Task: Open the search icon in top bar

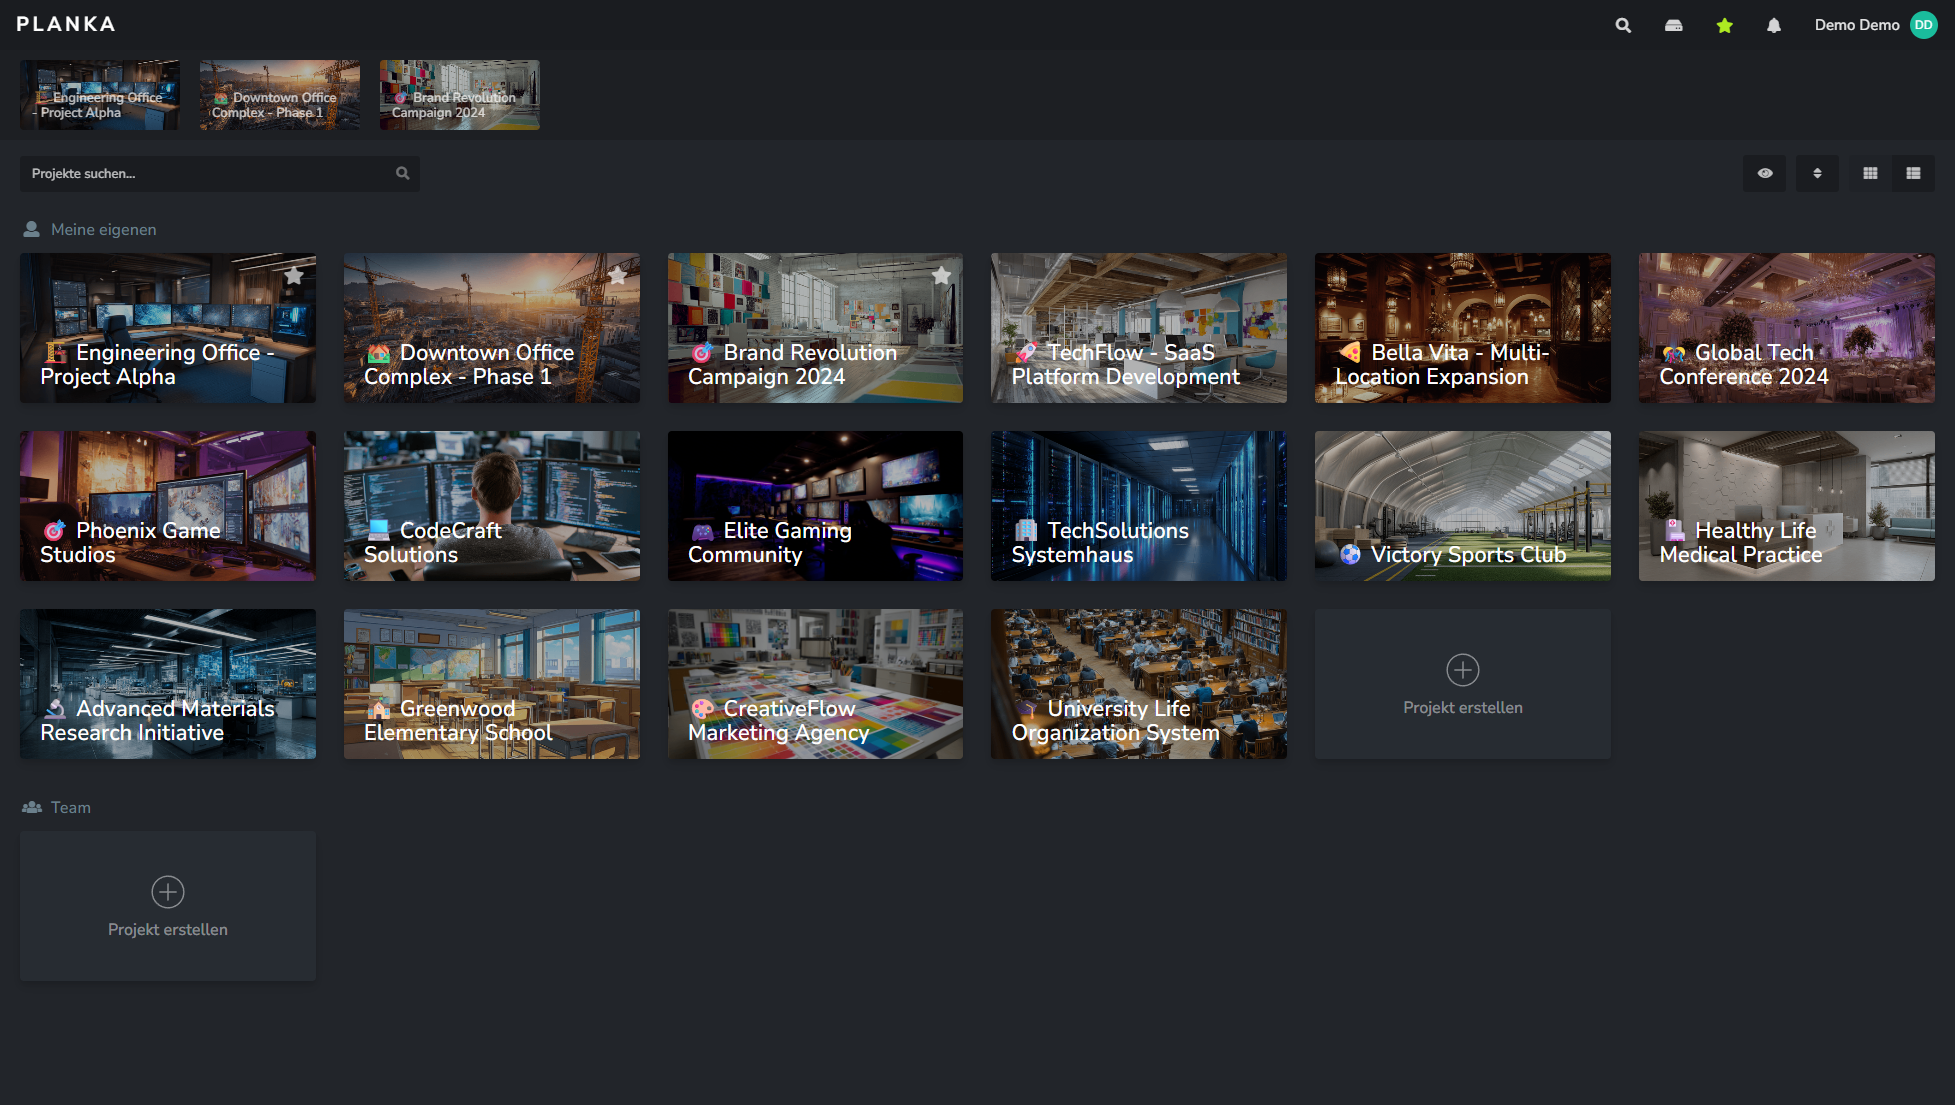Action: click(1622, 25)
